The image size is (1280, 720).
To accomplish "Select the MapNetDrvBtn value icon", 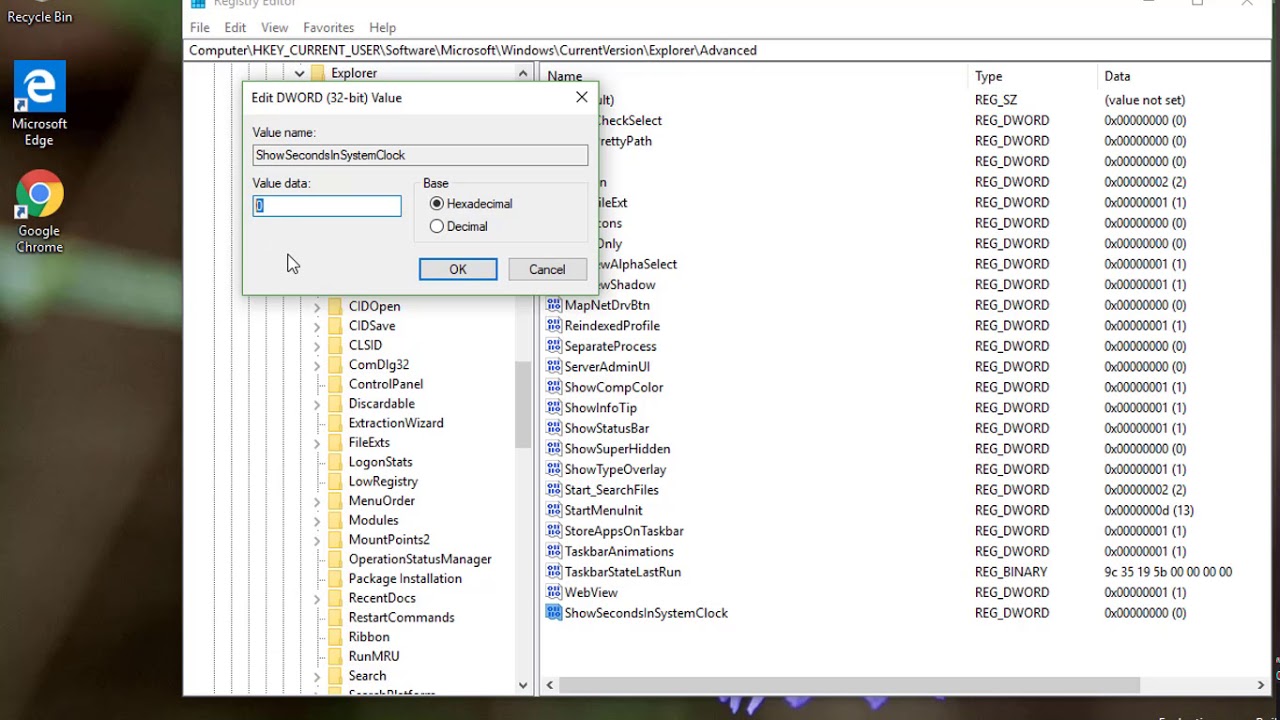I will pos(553,305).
